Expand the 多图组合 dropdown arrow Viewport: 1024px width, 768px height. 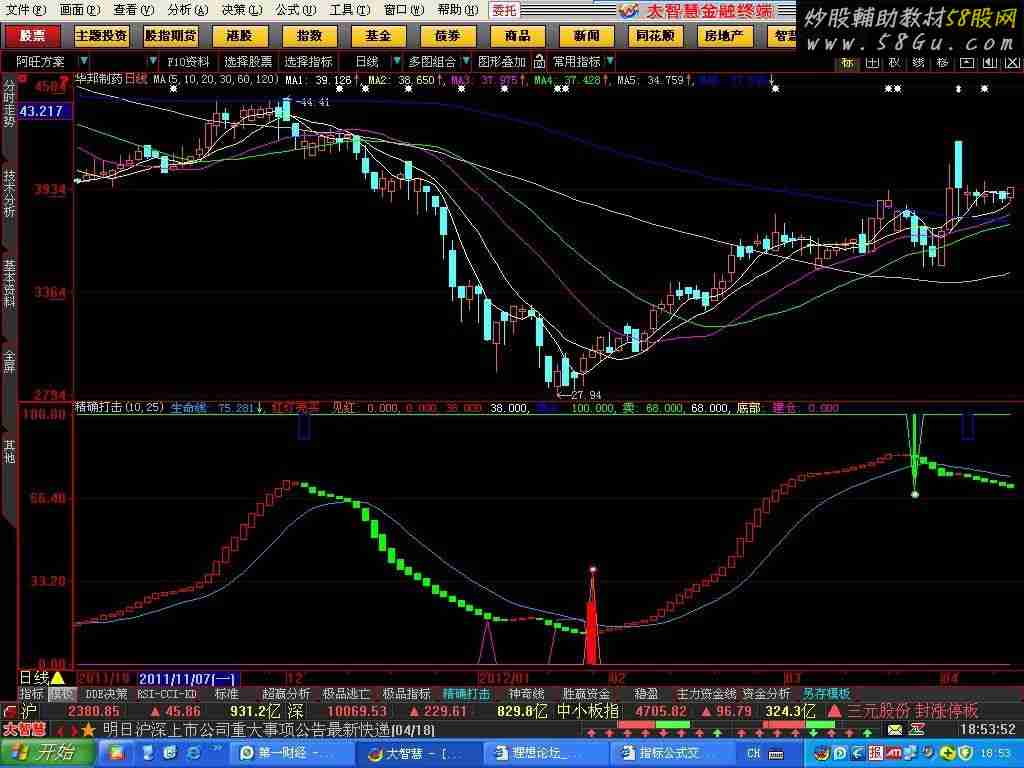[x=466, y=61]
